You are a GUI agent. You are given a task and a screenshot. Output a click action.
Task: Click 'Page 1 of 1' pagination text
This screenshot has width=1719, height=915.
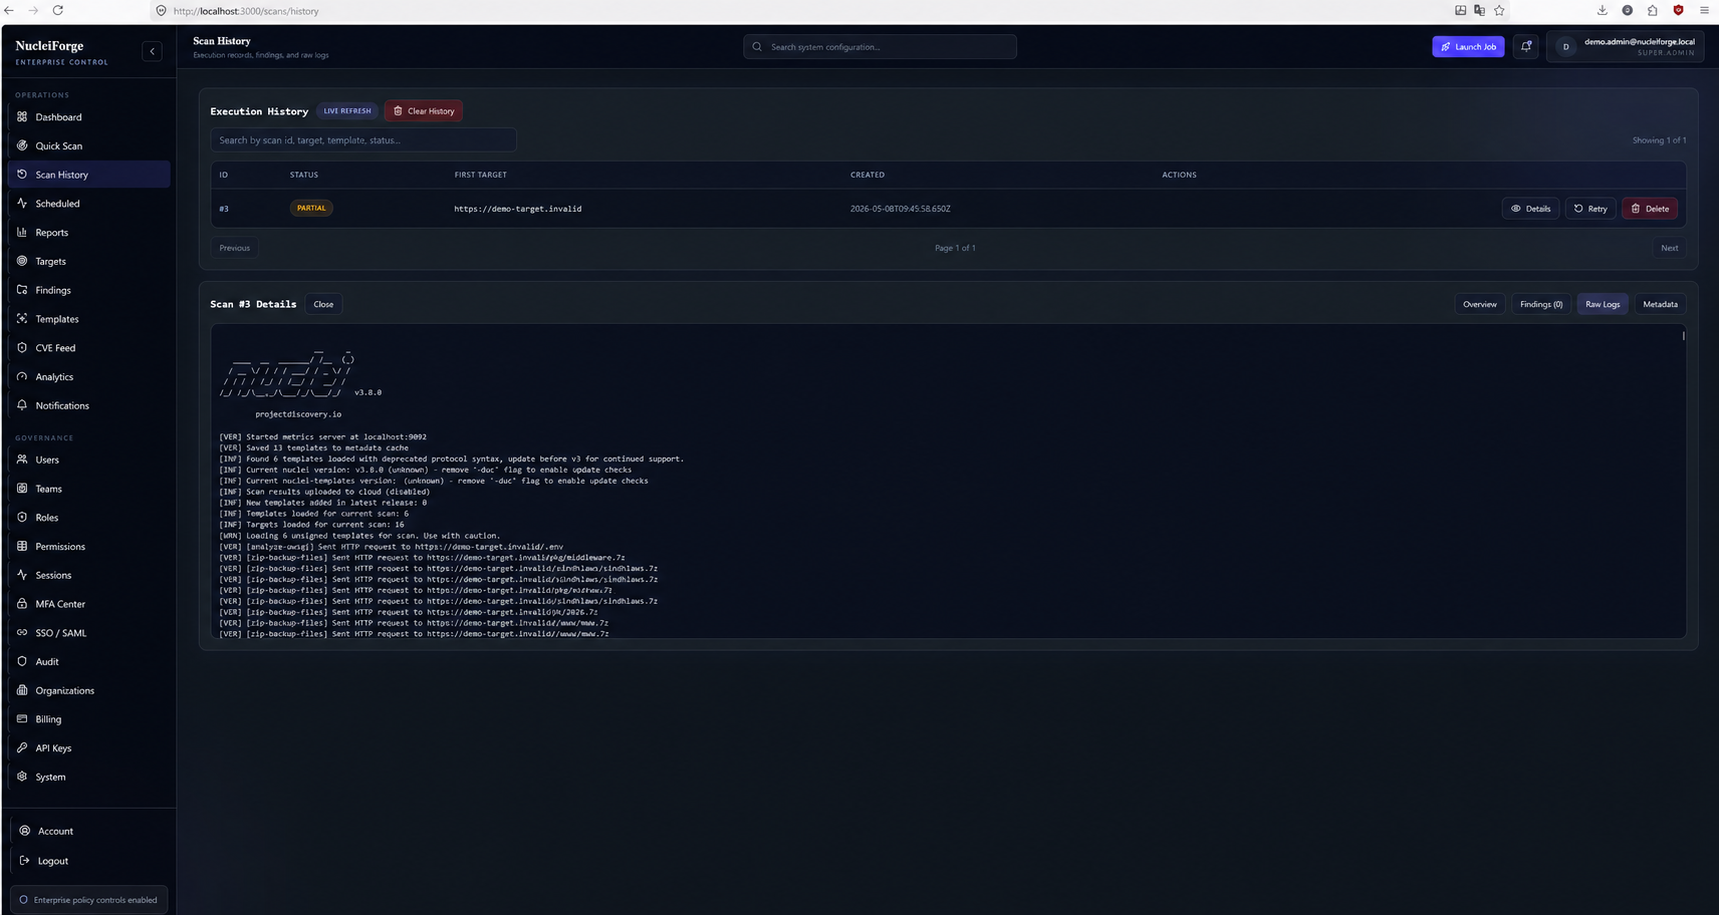955,248
